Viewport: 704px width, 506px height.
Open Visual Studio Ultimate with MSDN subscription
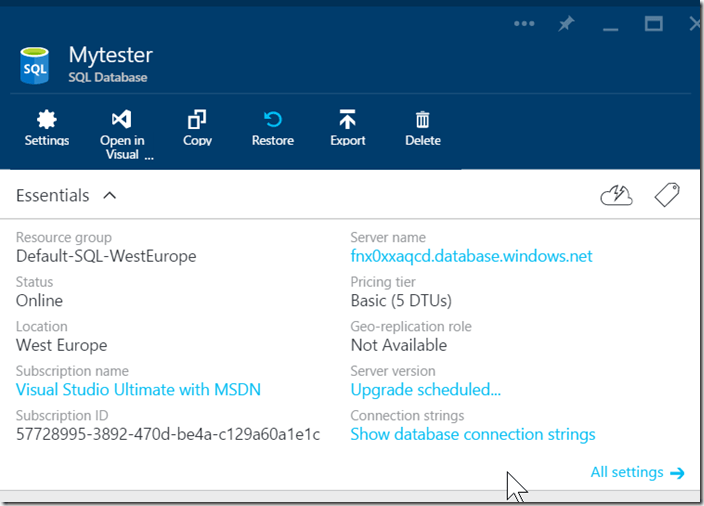click(138, 389)
